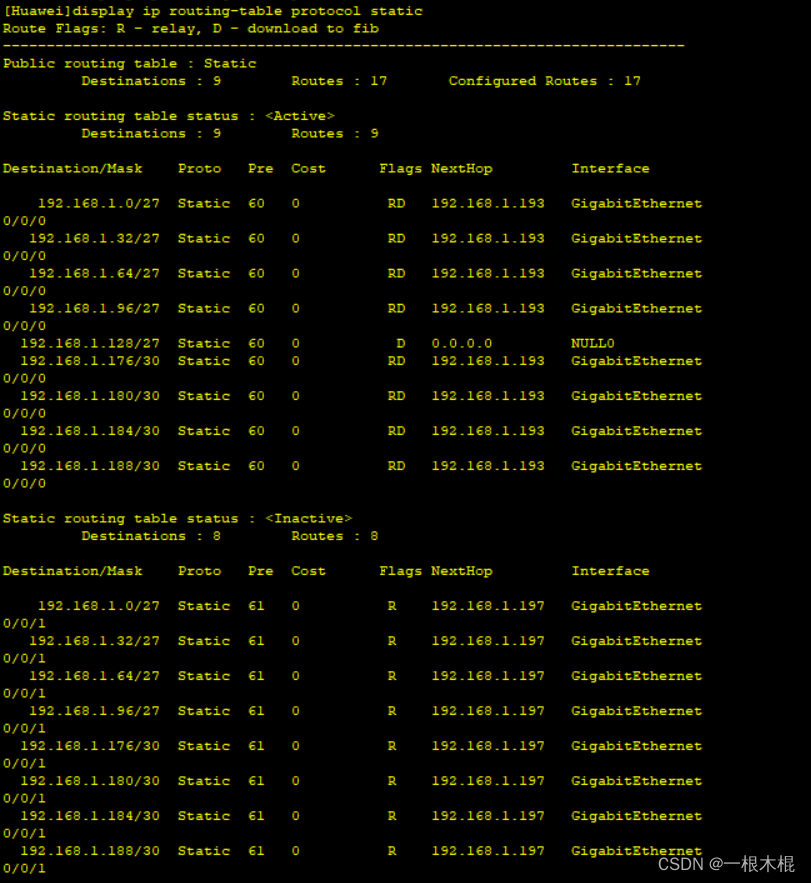The height and width of the screenshot is (883, 811).
Task: Click active route destination 192.168.1.0/27 with Pre 60
Action: pos(99,203)
